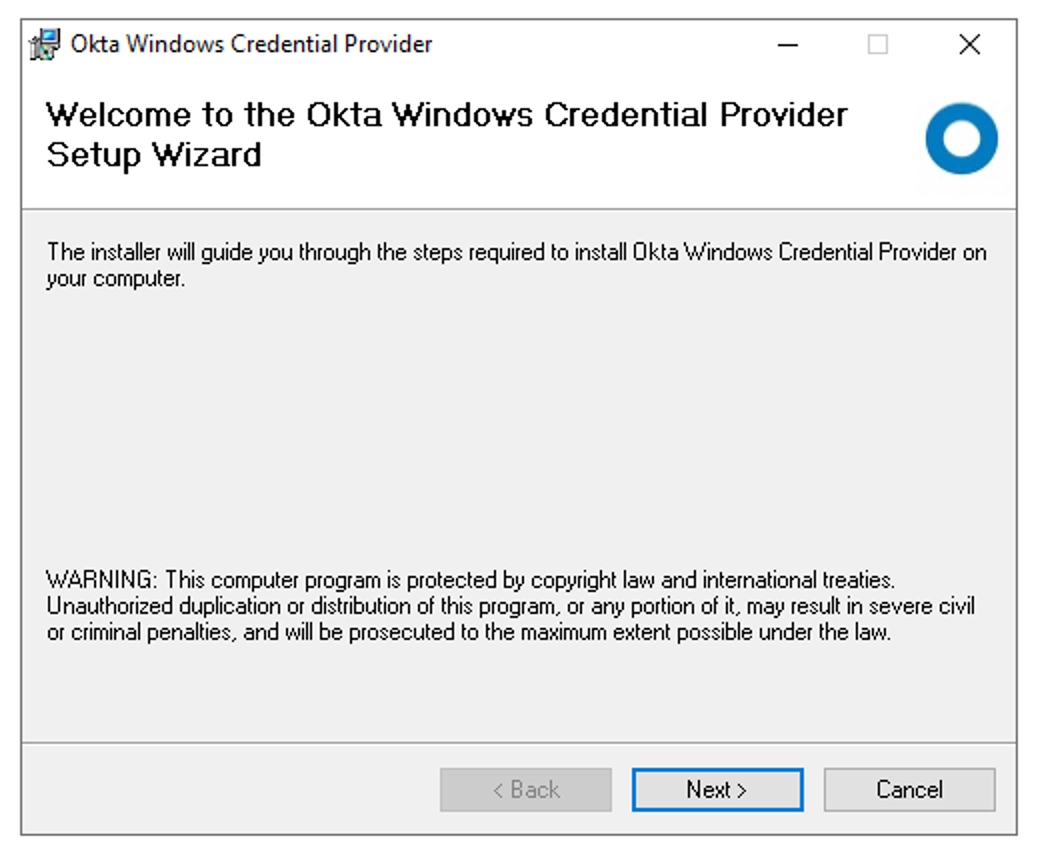Close the setup wizard with the X
The height and width of the screenshot is (854, 1042).
(970, 45)
